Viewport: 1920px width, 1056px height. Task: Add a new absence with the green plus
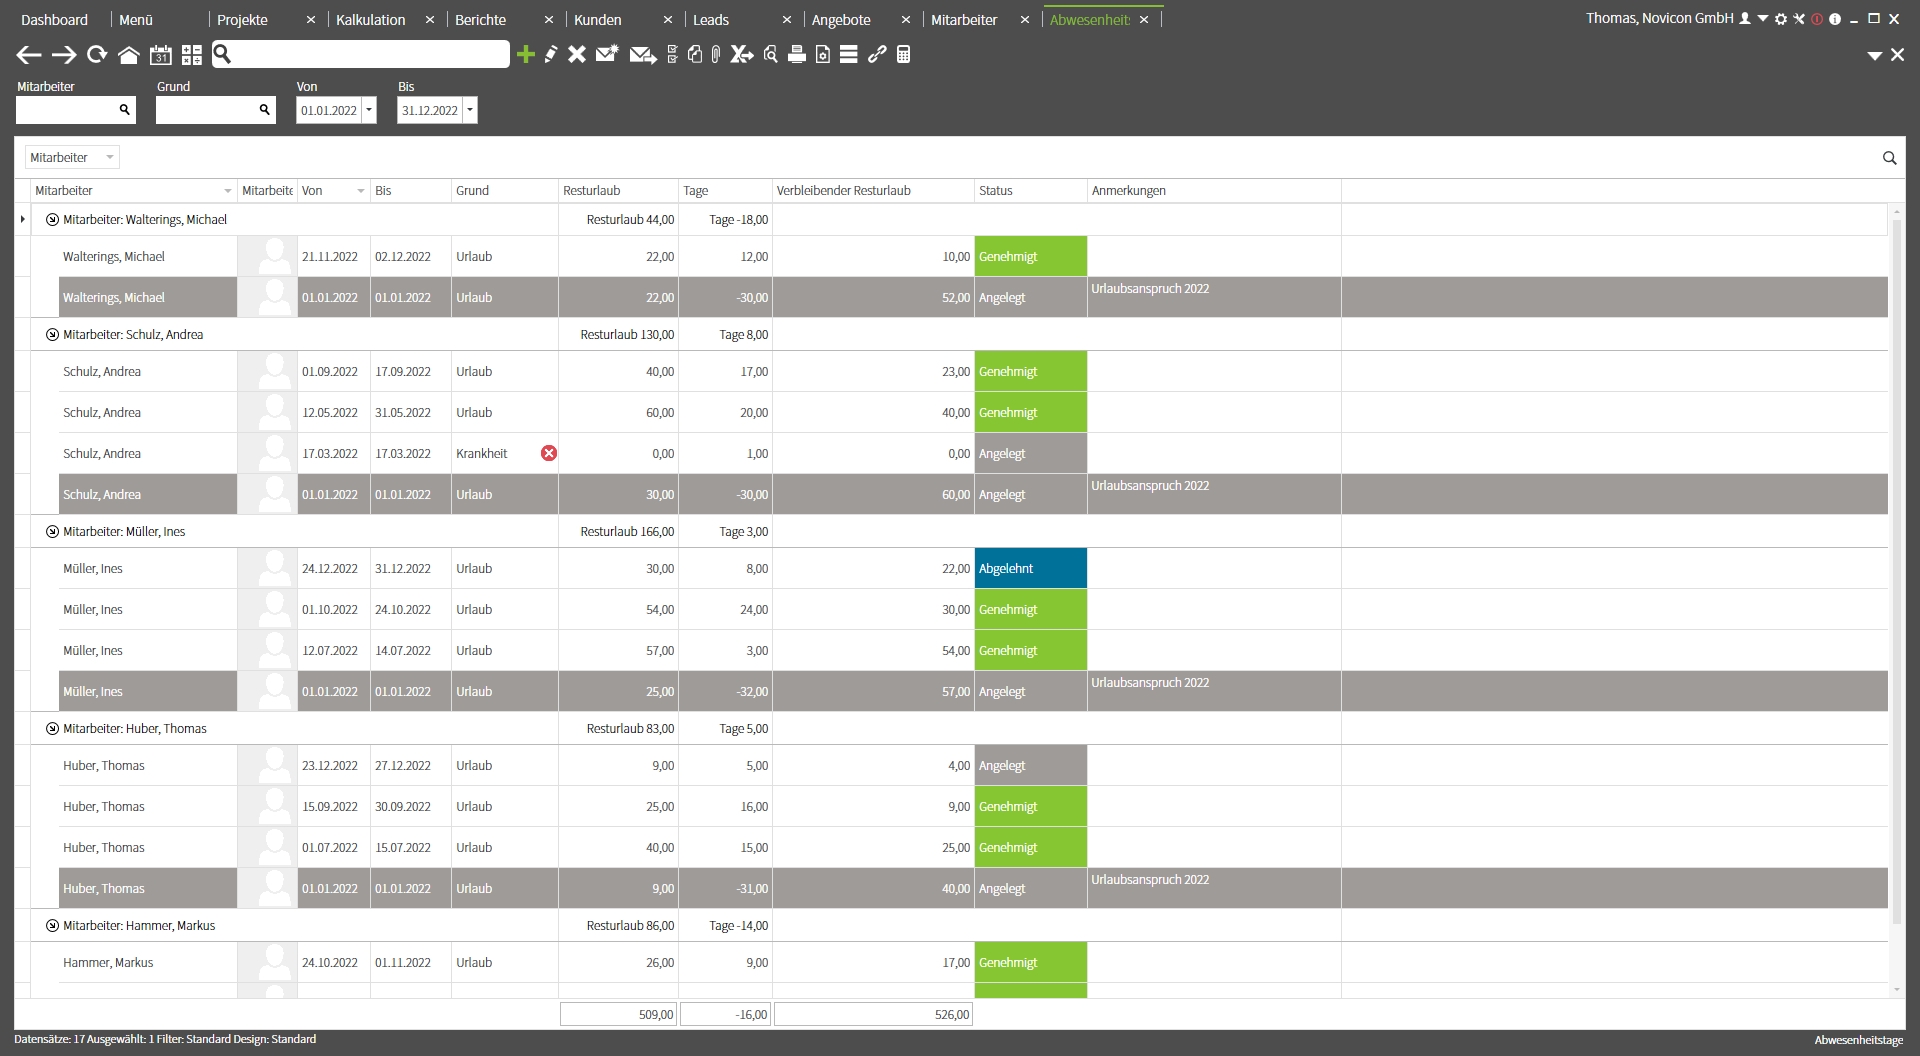coord(526,54)
